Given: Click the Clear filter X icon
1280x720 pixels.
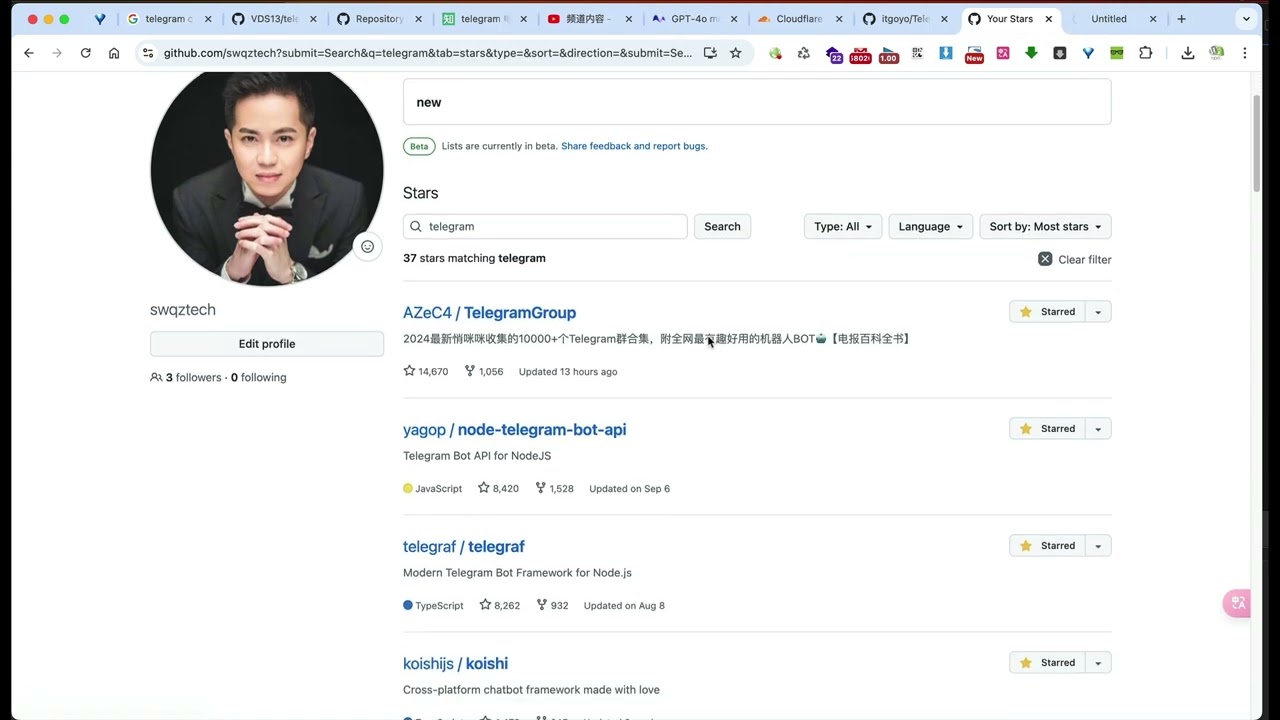Looking at the screenshot, I should (x=1045, y=259).
